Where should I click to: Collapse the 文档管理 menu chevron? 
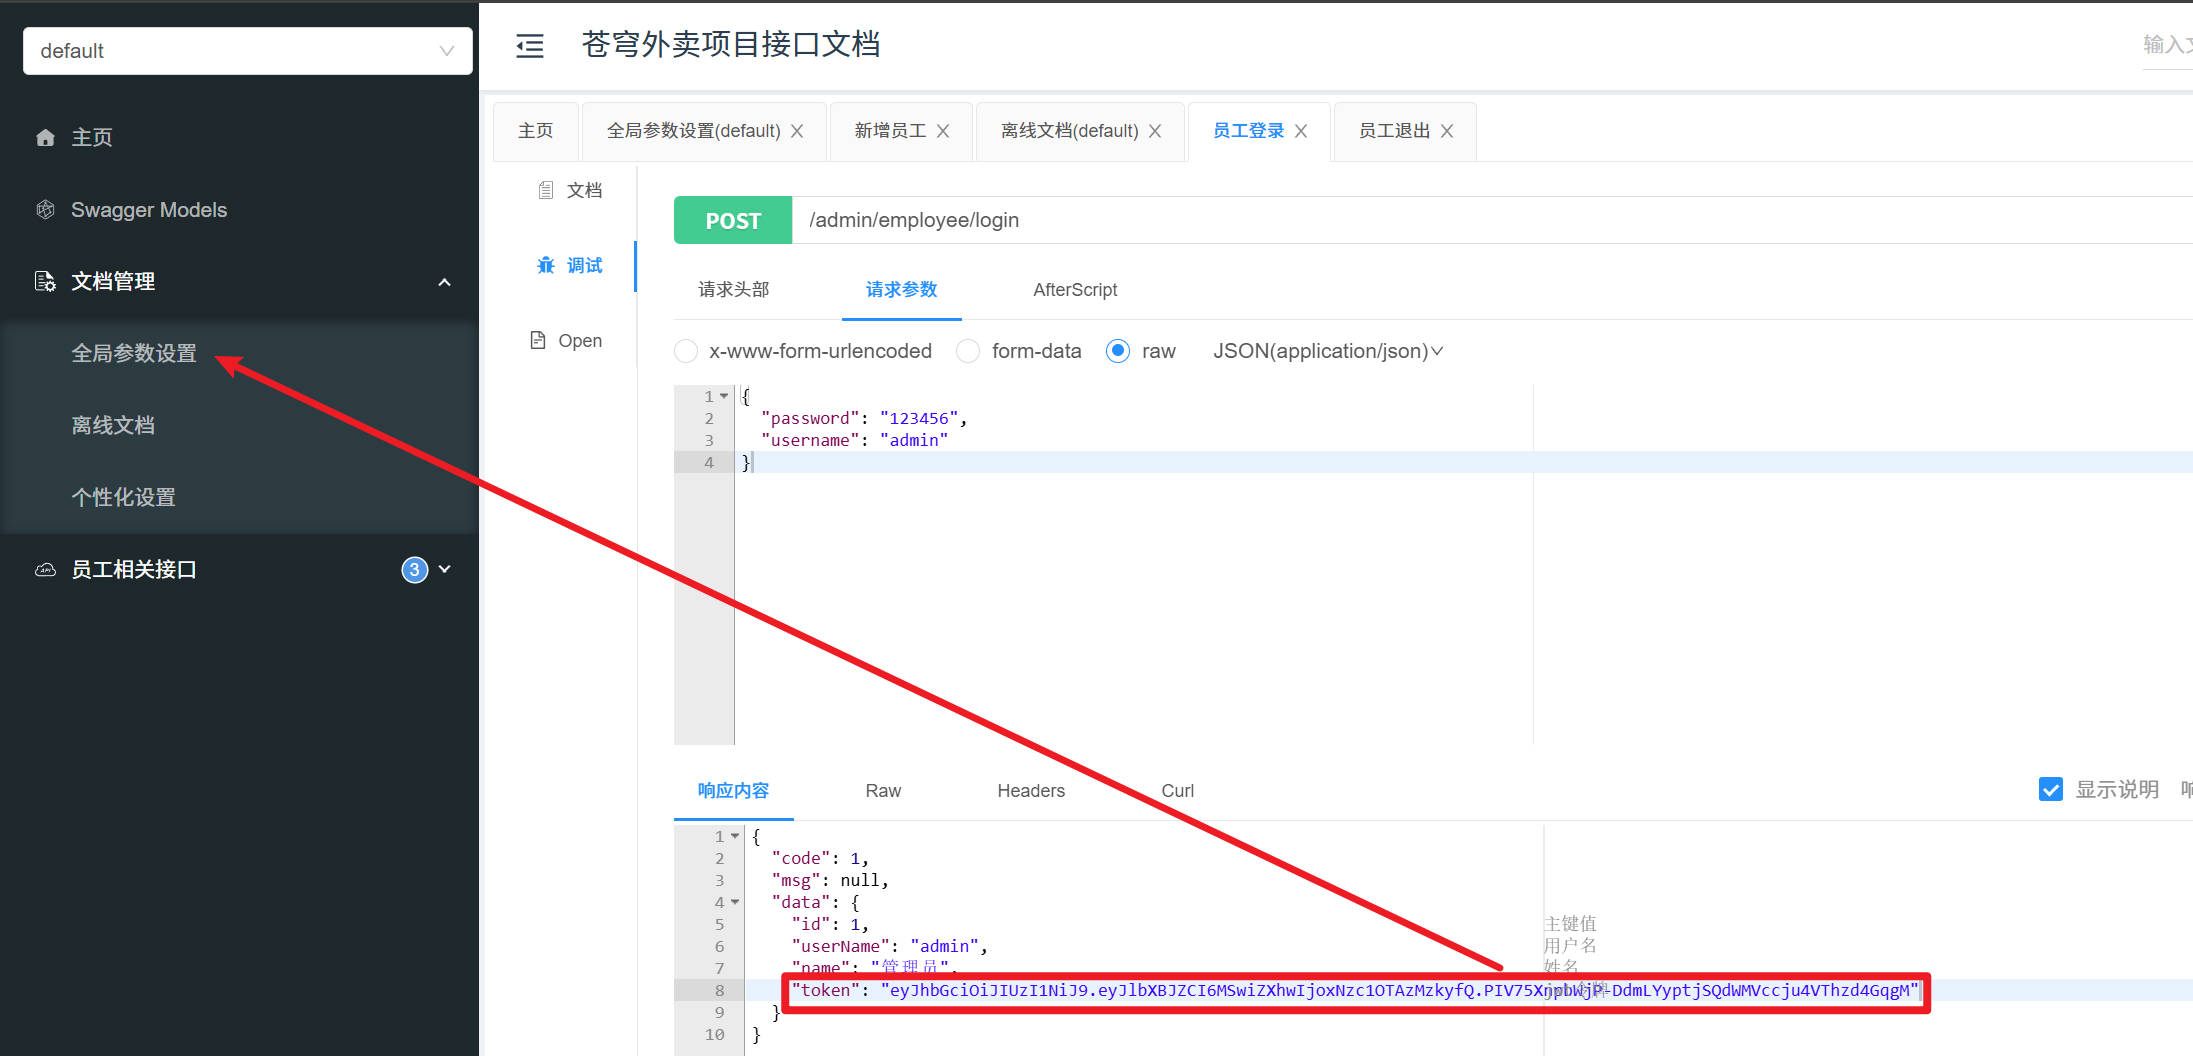pos(445,282)
